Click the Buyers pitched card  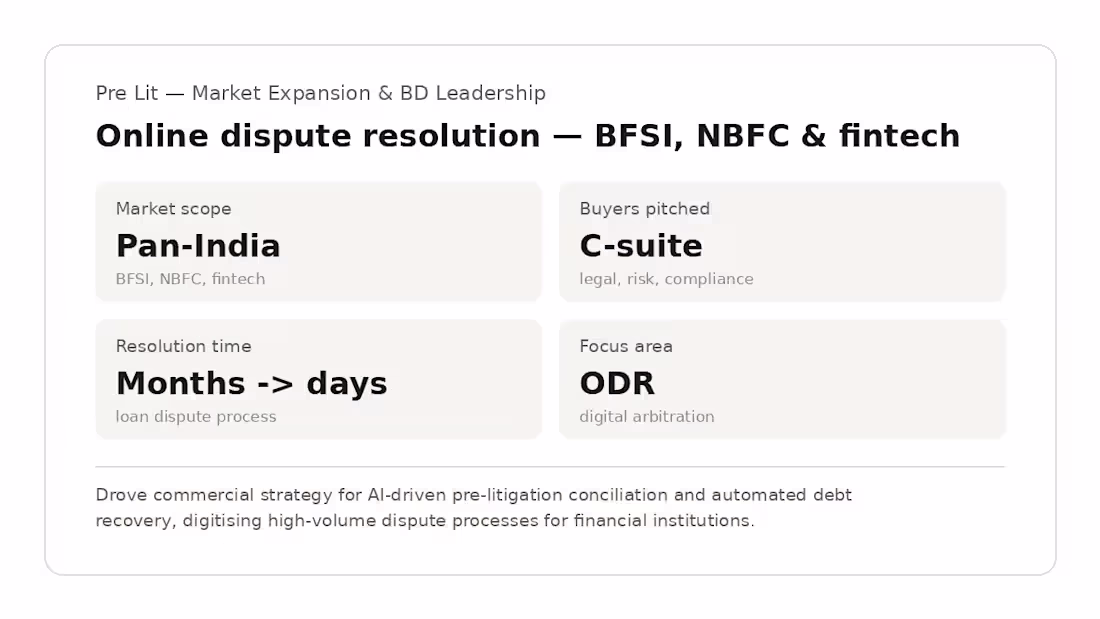[x=782, y=241]
